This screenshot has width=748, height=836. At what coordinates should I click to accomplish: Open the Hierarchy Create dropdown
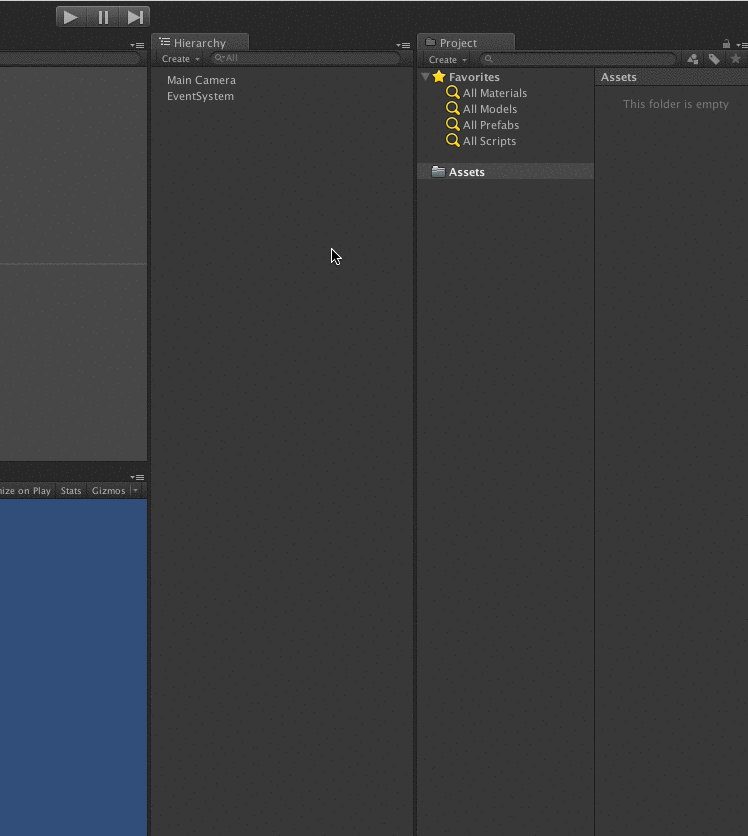181,59
